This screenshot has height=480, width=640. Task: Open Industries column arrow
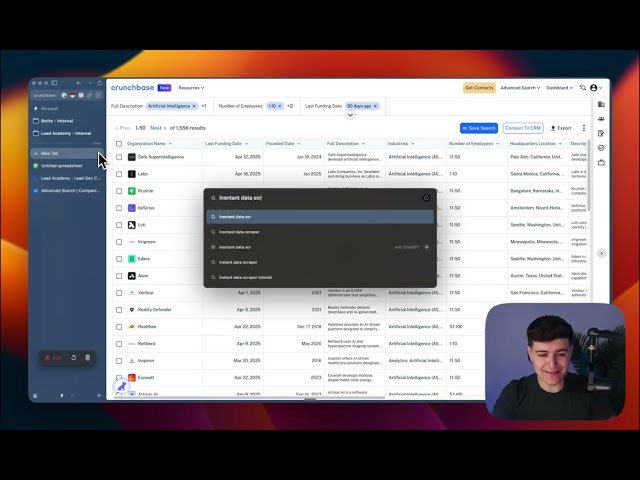tap(413, 144)
